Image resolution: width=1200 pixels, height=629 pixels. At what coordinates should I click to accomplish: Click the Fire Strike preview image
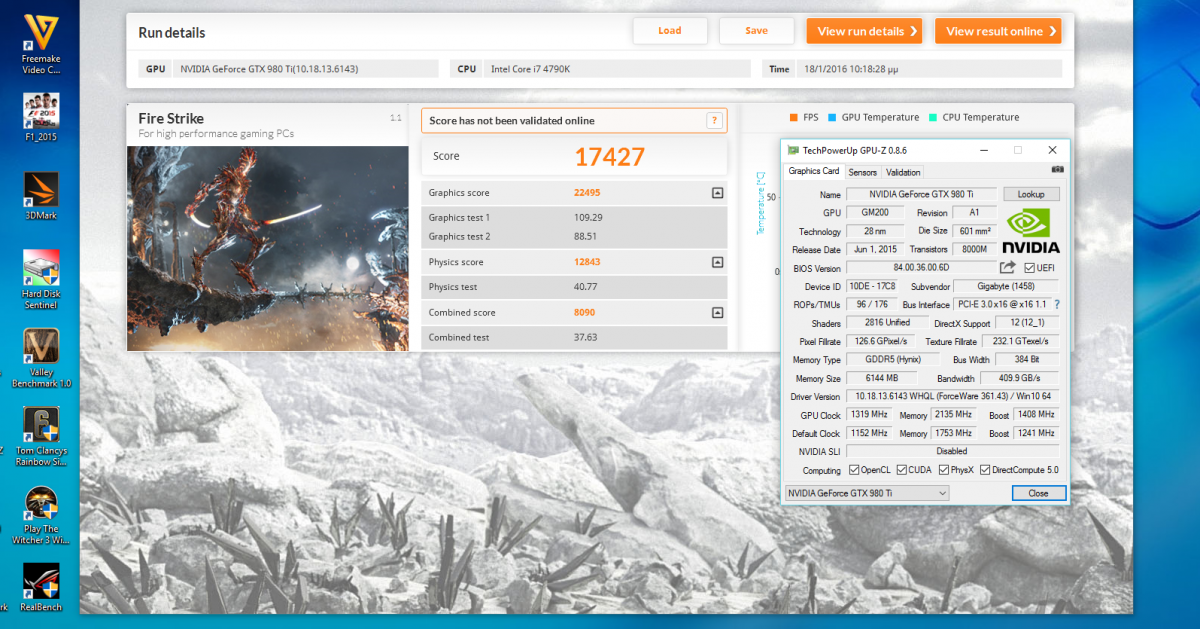(x=268, y=247)
